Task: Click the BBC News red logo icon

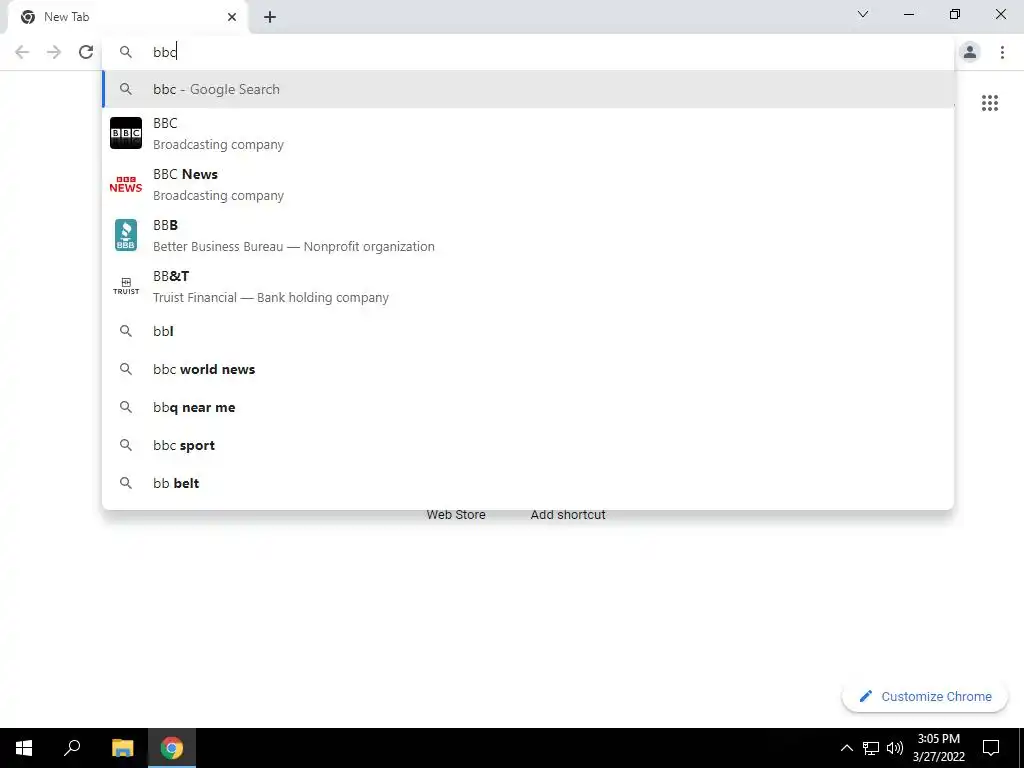Action: 125,184
